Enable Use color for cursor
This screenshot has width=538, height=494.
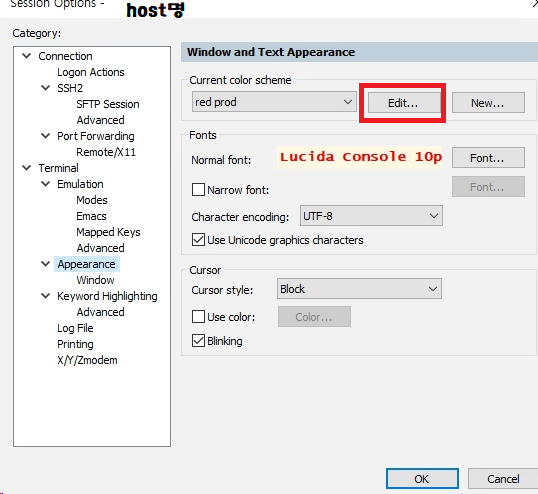click(198, 317)
